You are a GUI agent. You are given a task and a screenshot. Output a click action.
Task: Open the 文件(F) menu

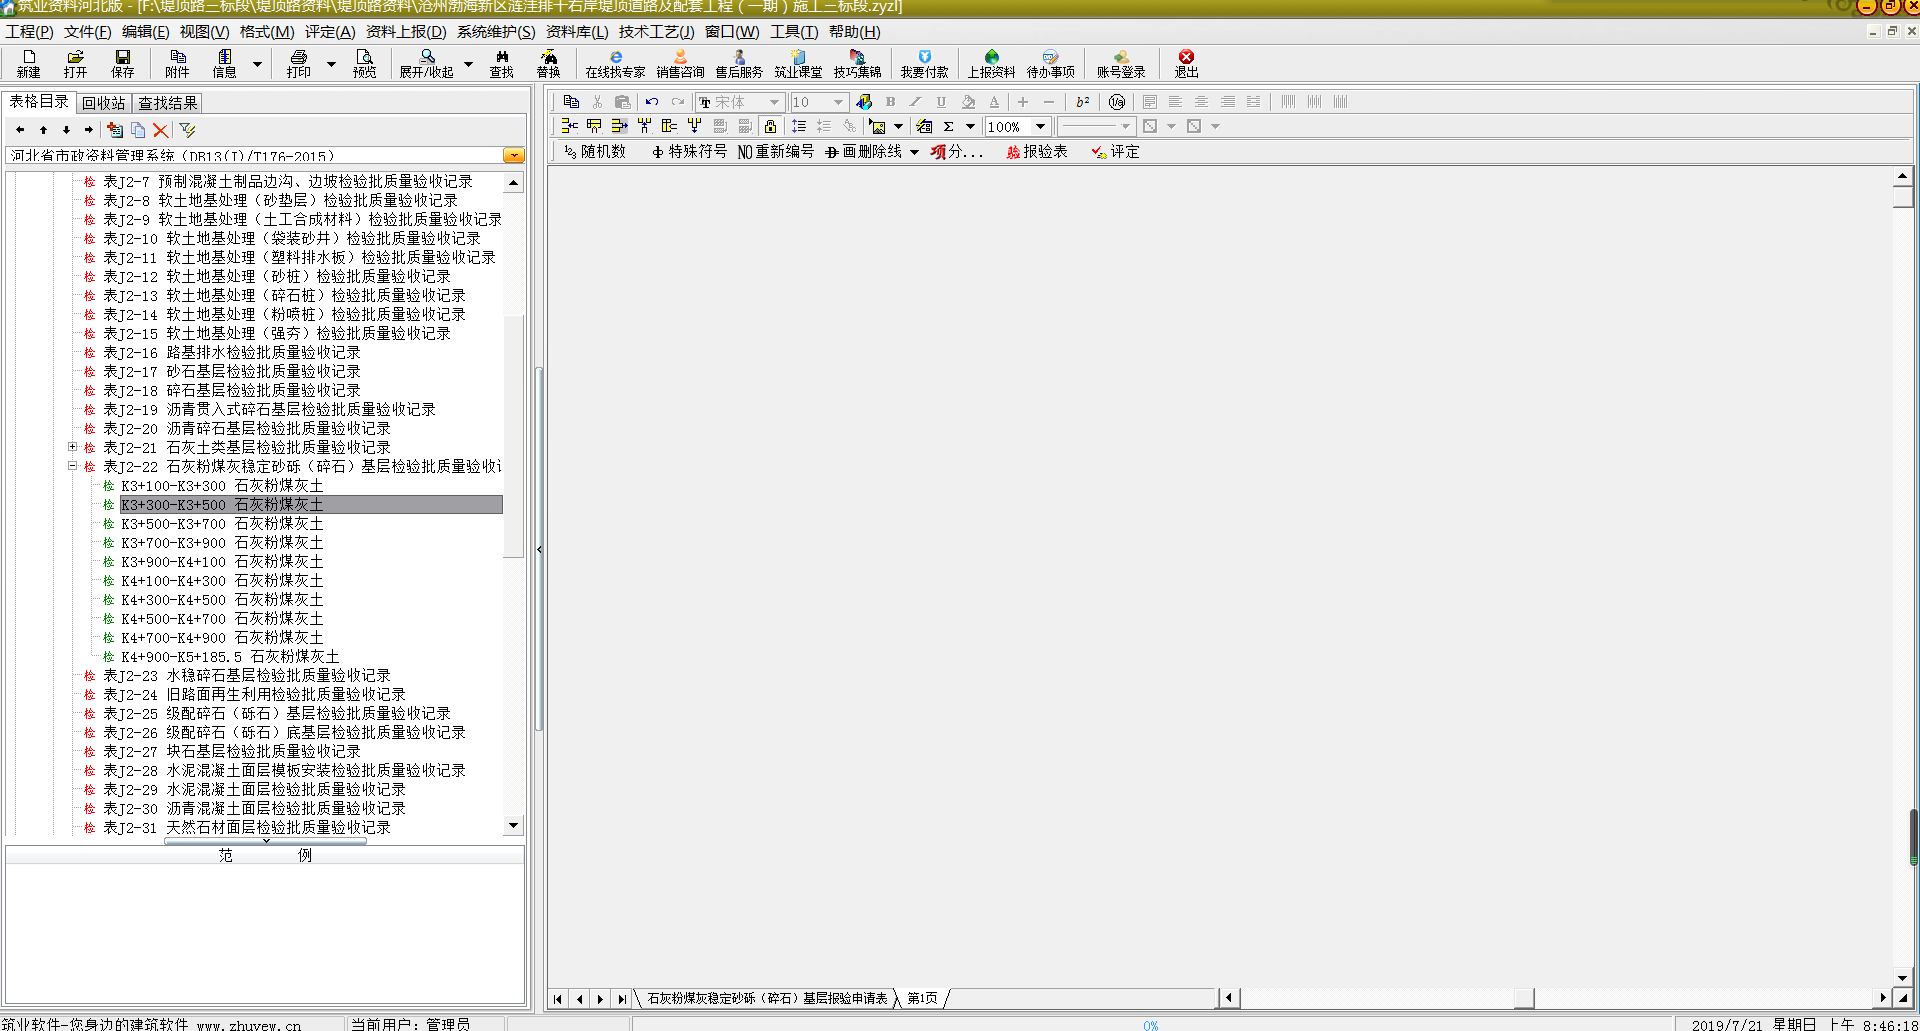coord(87,32)
